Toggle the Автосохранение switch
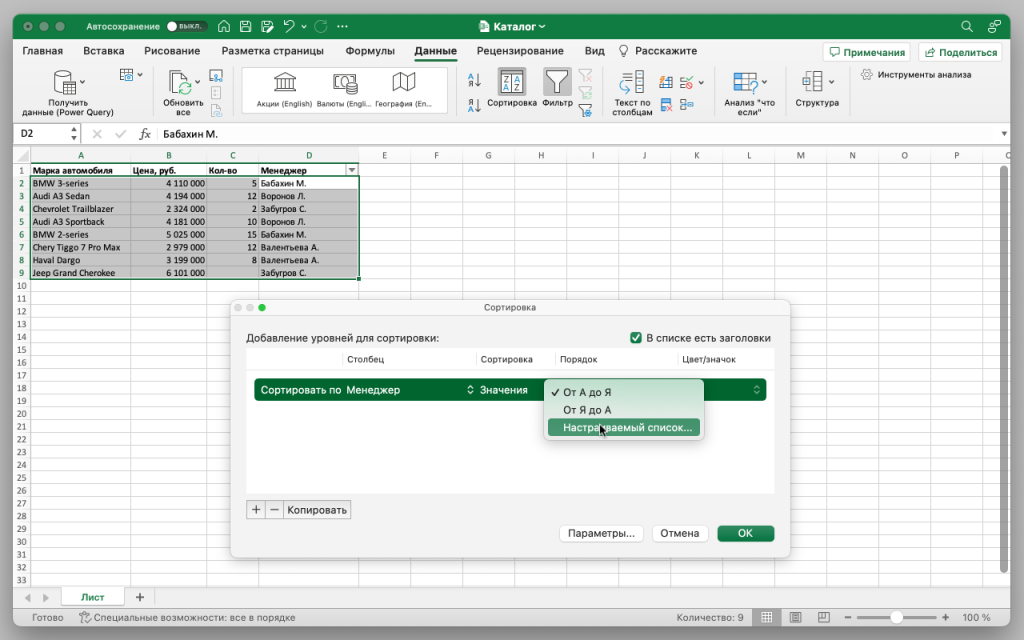1024x640 pixels. (x=186, y=26)
